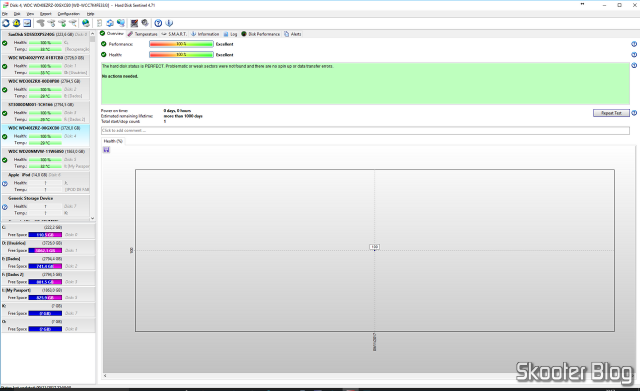Click help icon beside the Performance bar
Screen dimensions: 640x391
(x=634, y=44)
